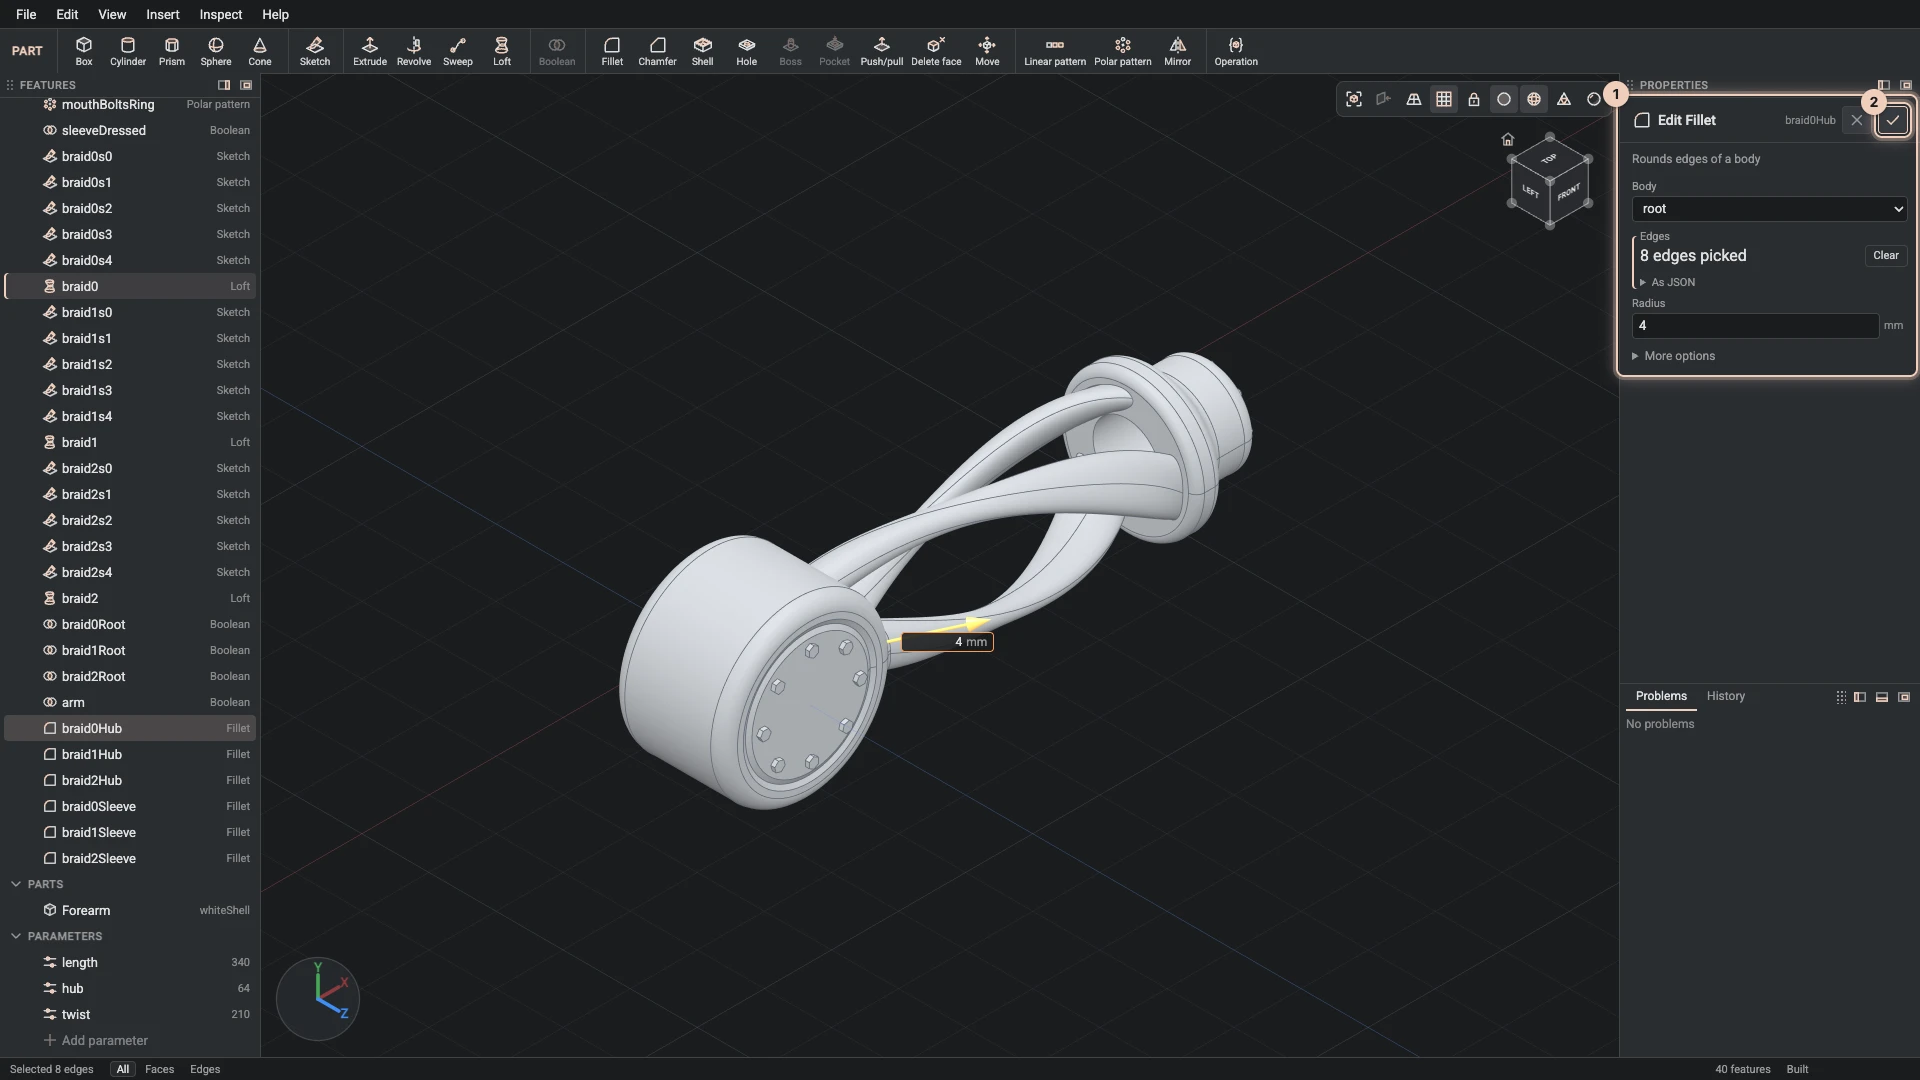Select the Shell tool

click(x=703, y=51)
